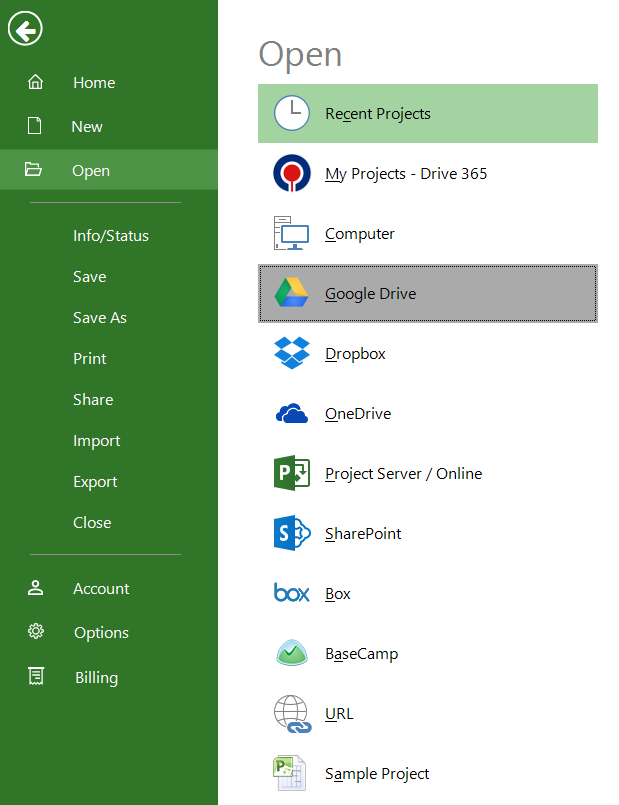
Task: Open the Share page
Action: coord(93,399)
